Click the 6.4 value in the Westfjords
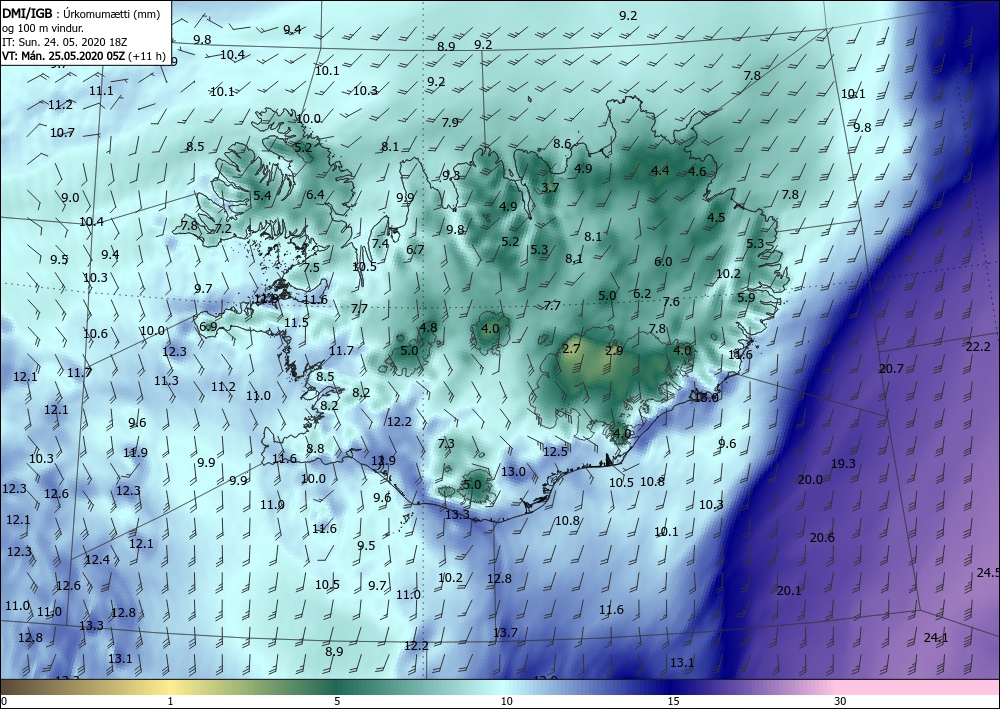 pos(315,195)
